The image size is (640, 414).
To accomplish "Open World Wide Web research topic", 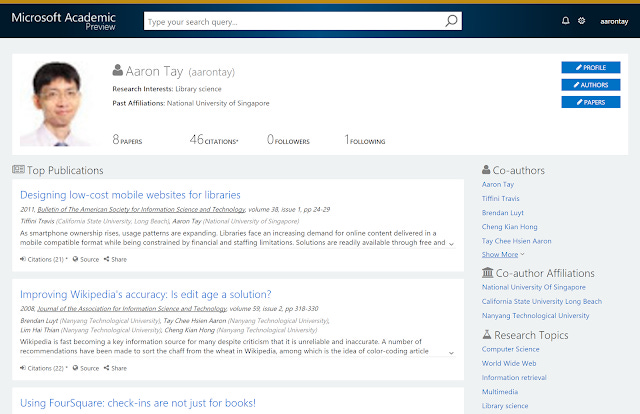I will (x=509, y=363).
